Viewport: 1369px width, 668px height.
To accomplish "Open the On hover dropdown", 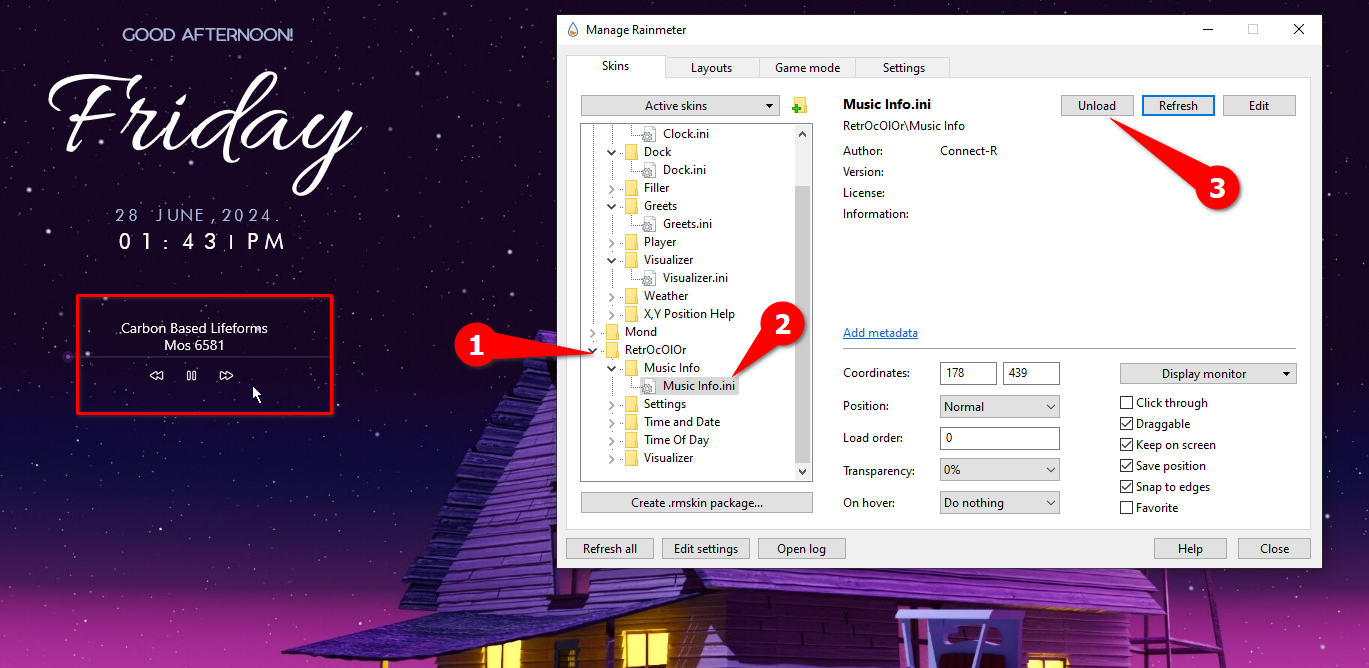I will coord(1000,502).
